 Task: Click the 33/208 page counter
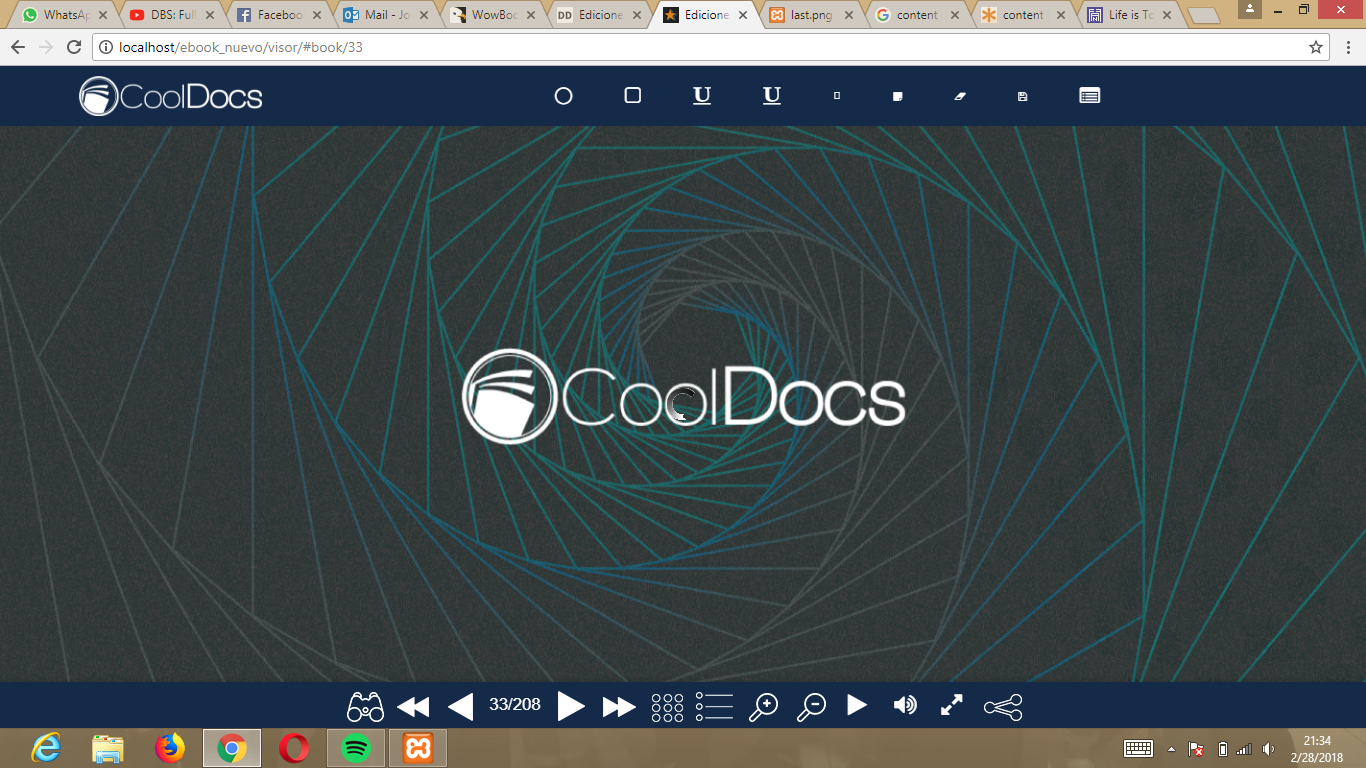click(515, 705)
